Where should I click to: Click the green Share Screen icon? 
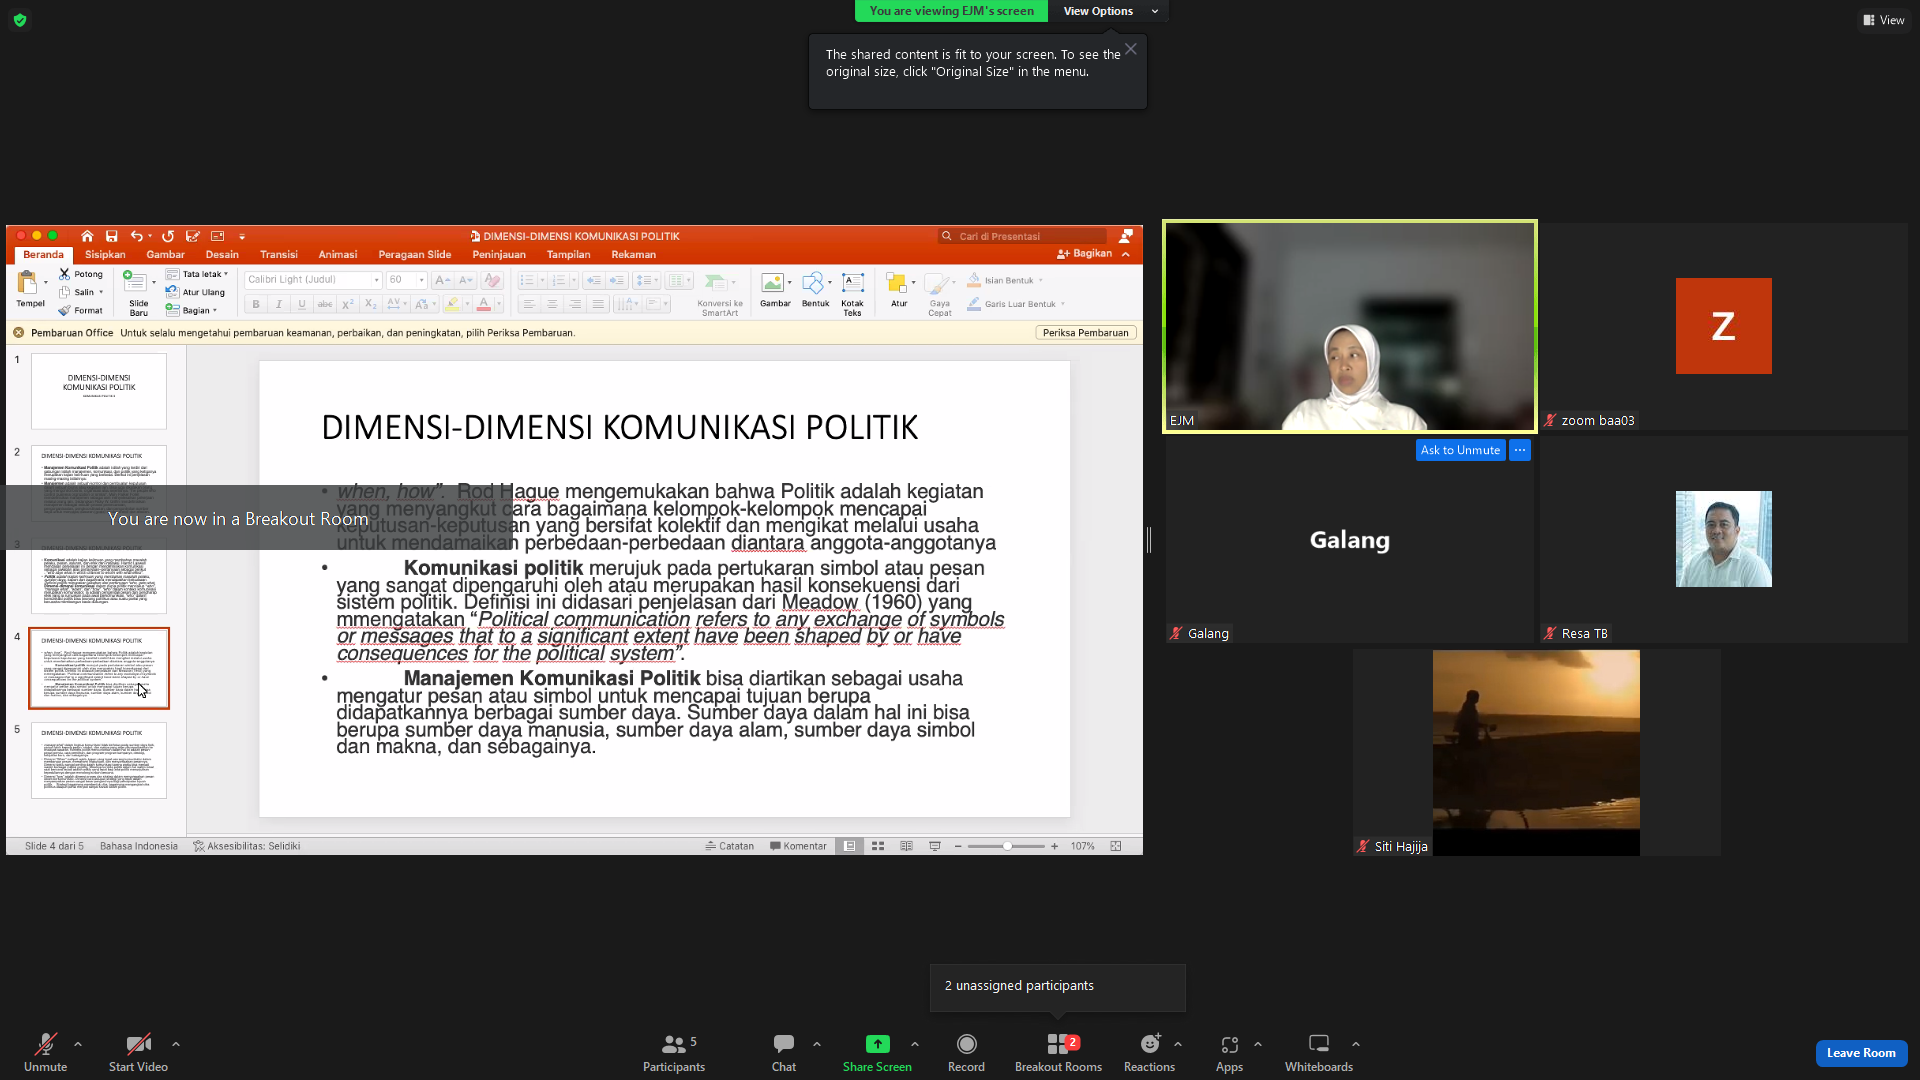click(x=877, y=1044)
